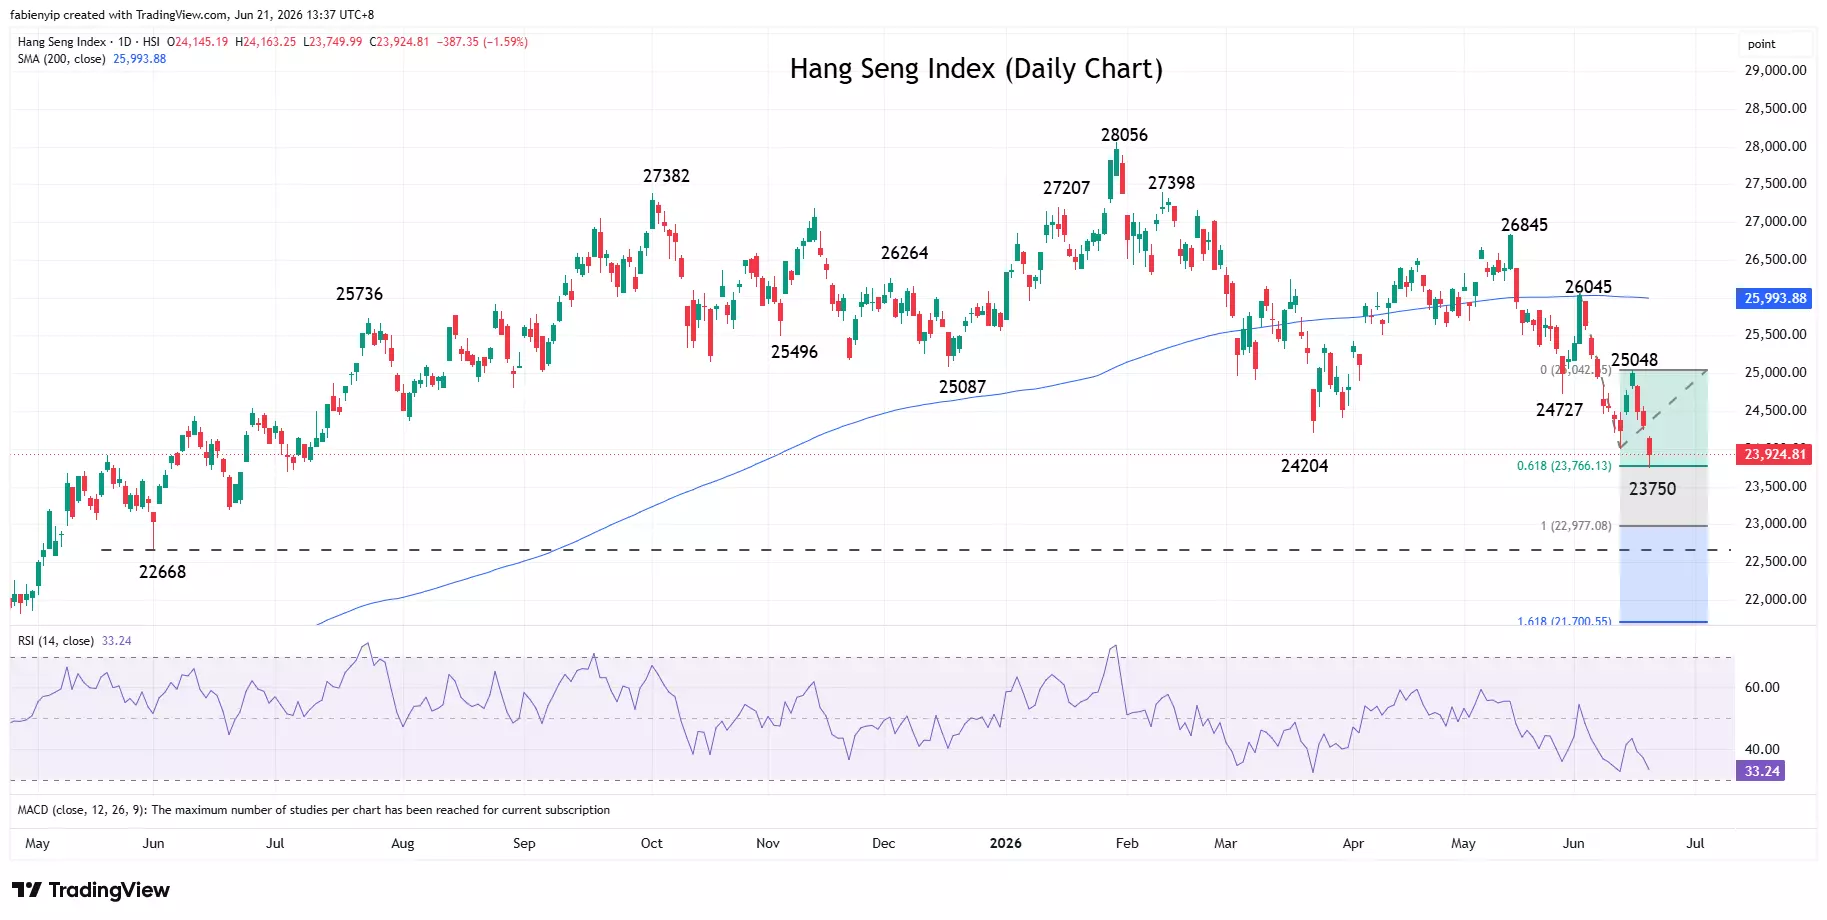This screenshot has width=1827, height=920.
Task: Click the 25496 low label in November
Action: [794, 352]
